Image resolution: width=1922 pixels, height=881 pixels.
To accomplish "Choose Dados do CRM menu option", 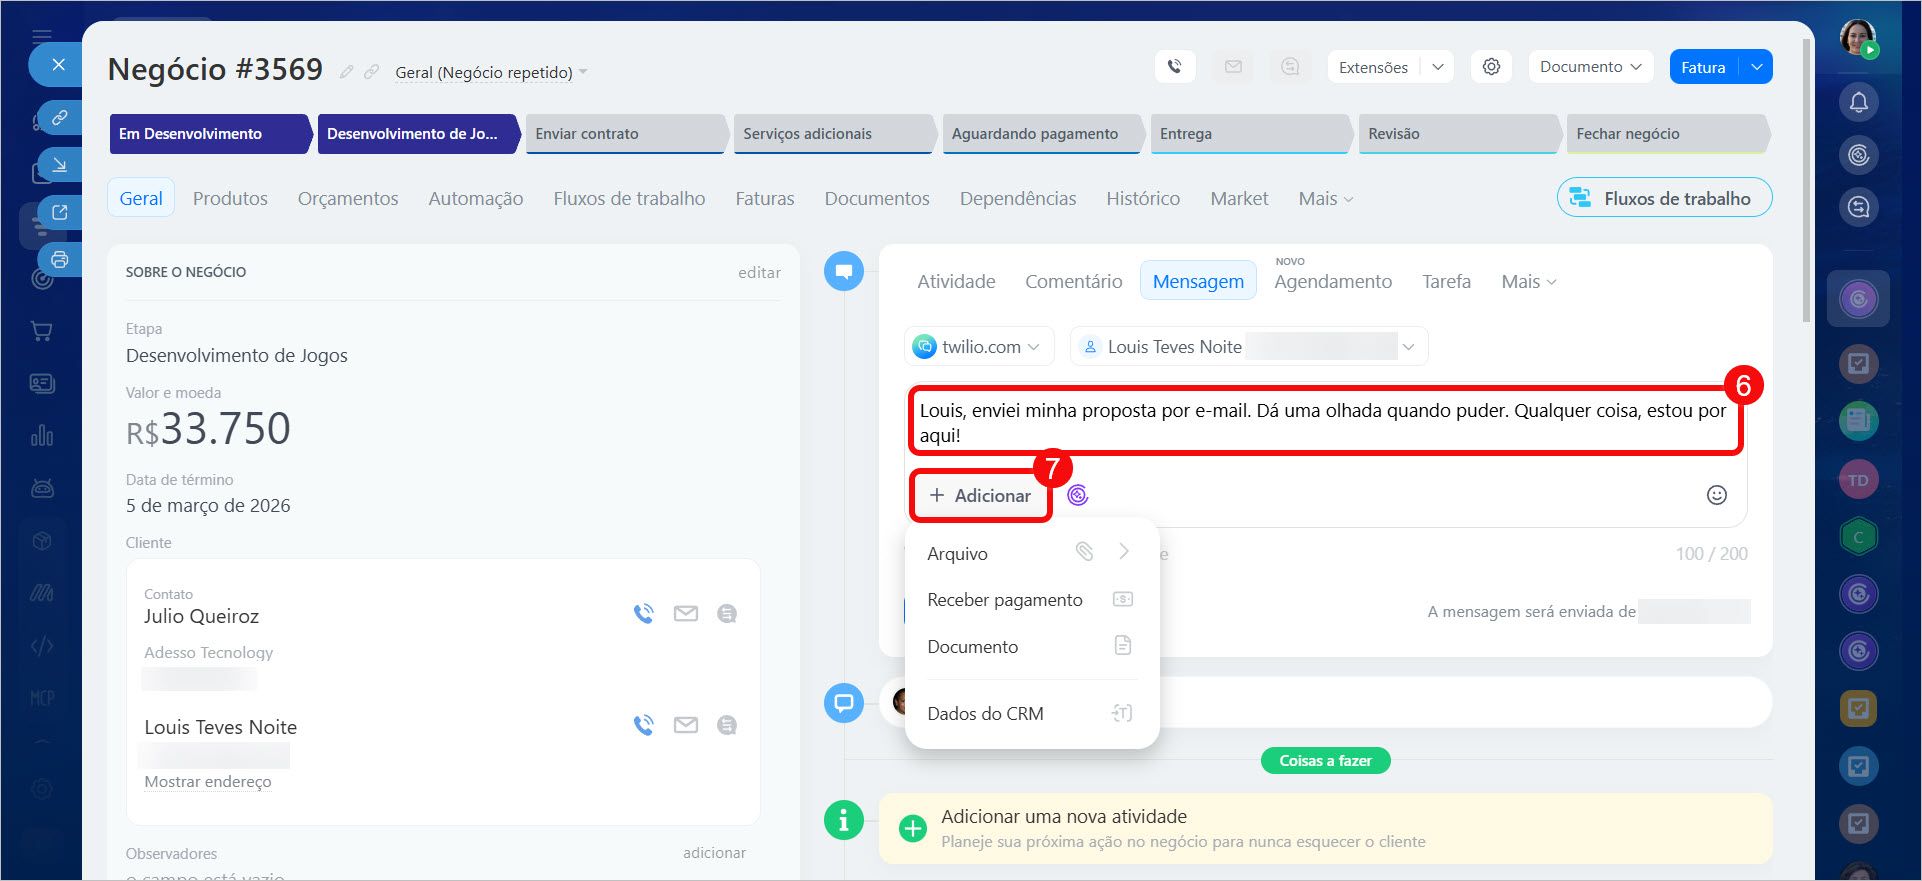I will [x=985, y=714].
